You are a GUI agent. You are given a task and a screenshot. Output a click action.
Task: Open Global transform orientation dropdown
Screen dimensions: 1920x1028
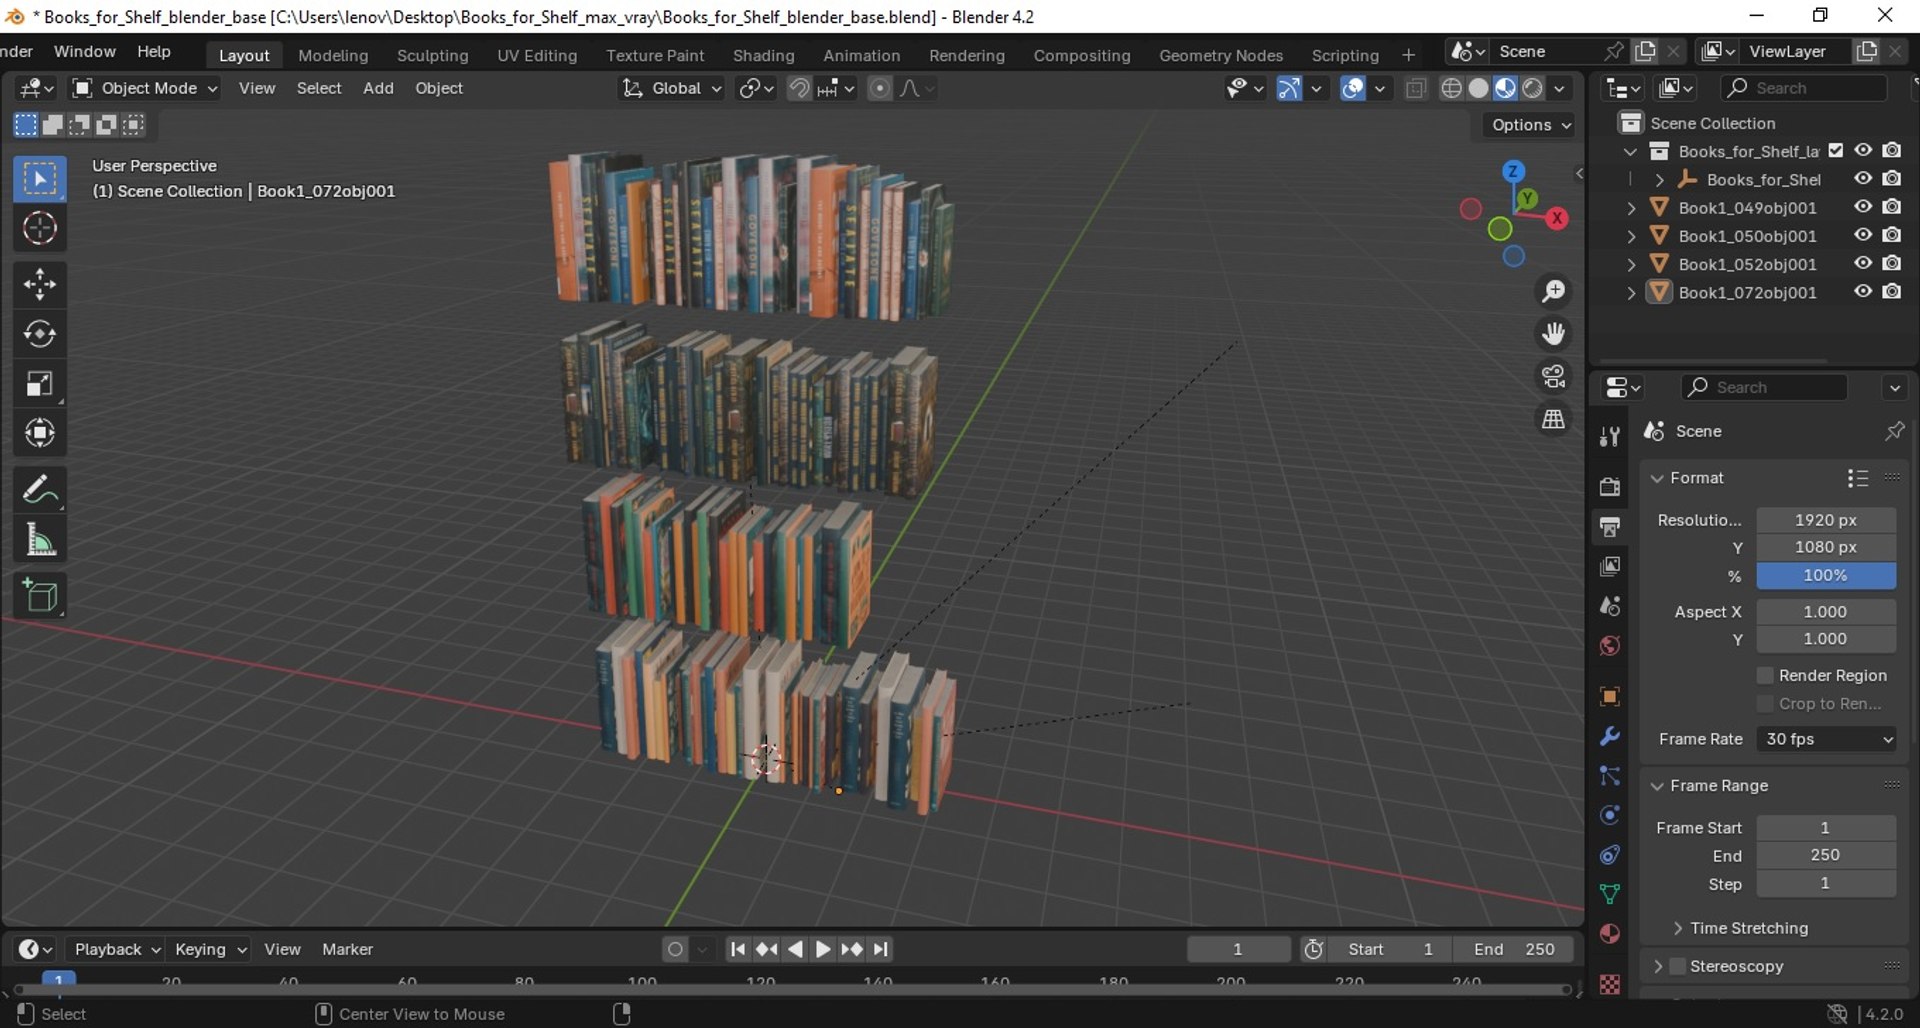click(x=670, y=88)
